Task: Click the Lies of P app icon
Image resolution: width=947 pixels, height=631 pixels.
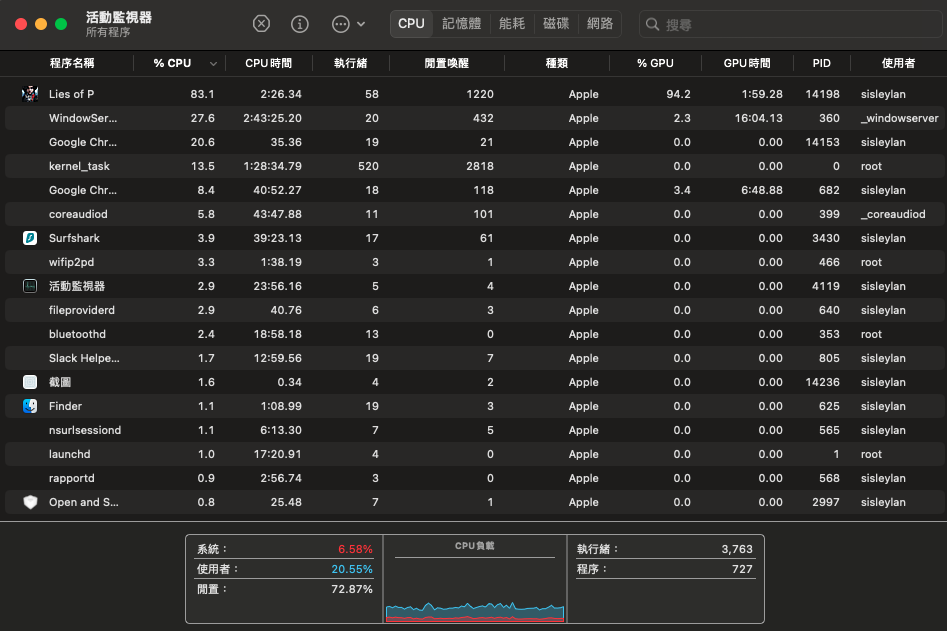Action: (30, 94)
